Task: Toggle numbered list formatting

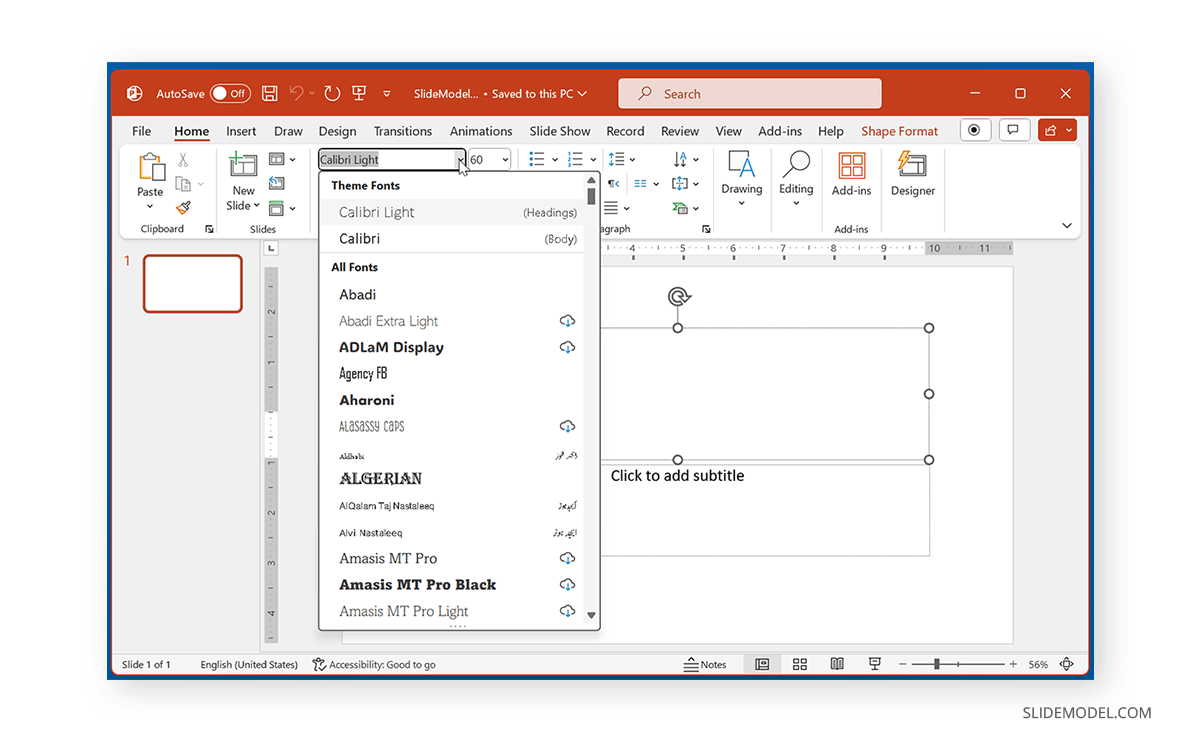Action: [576, 159]
